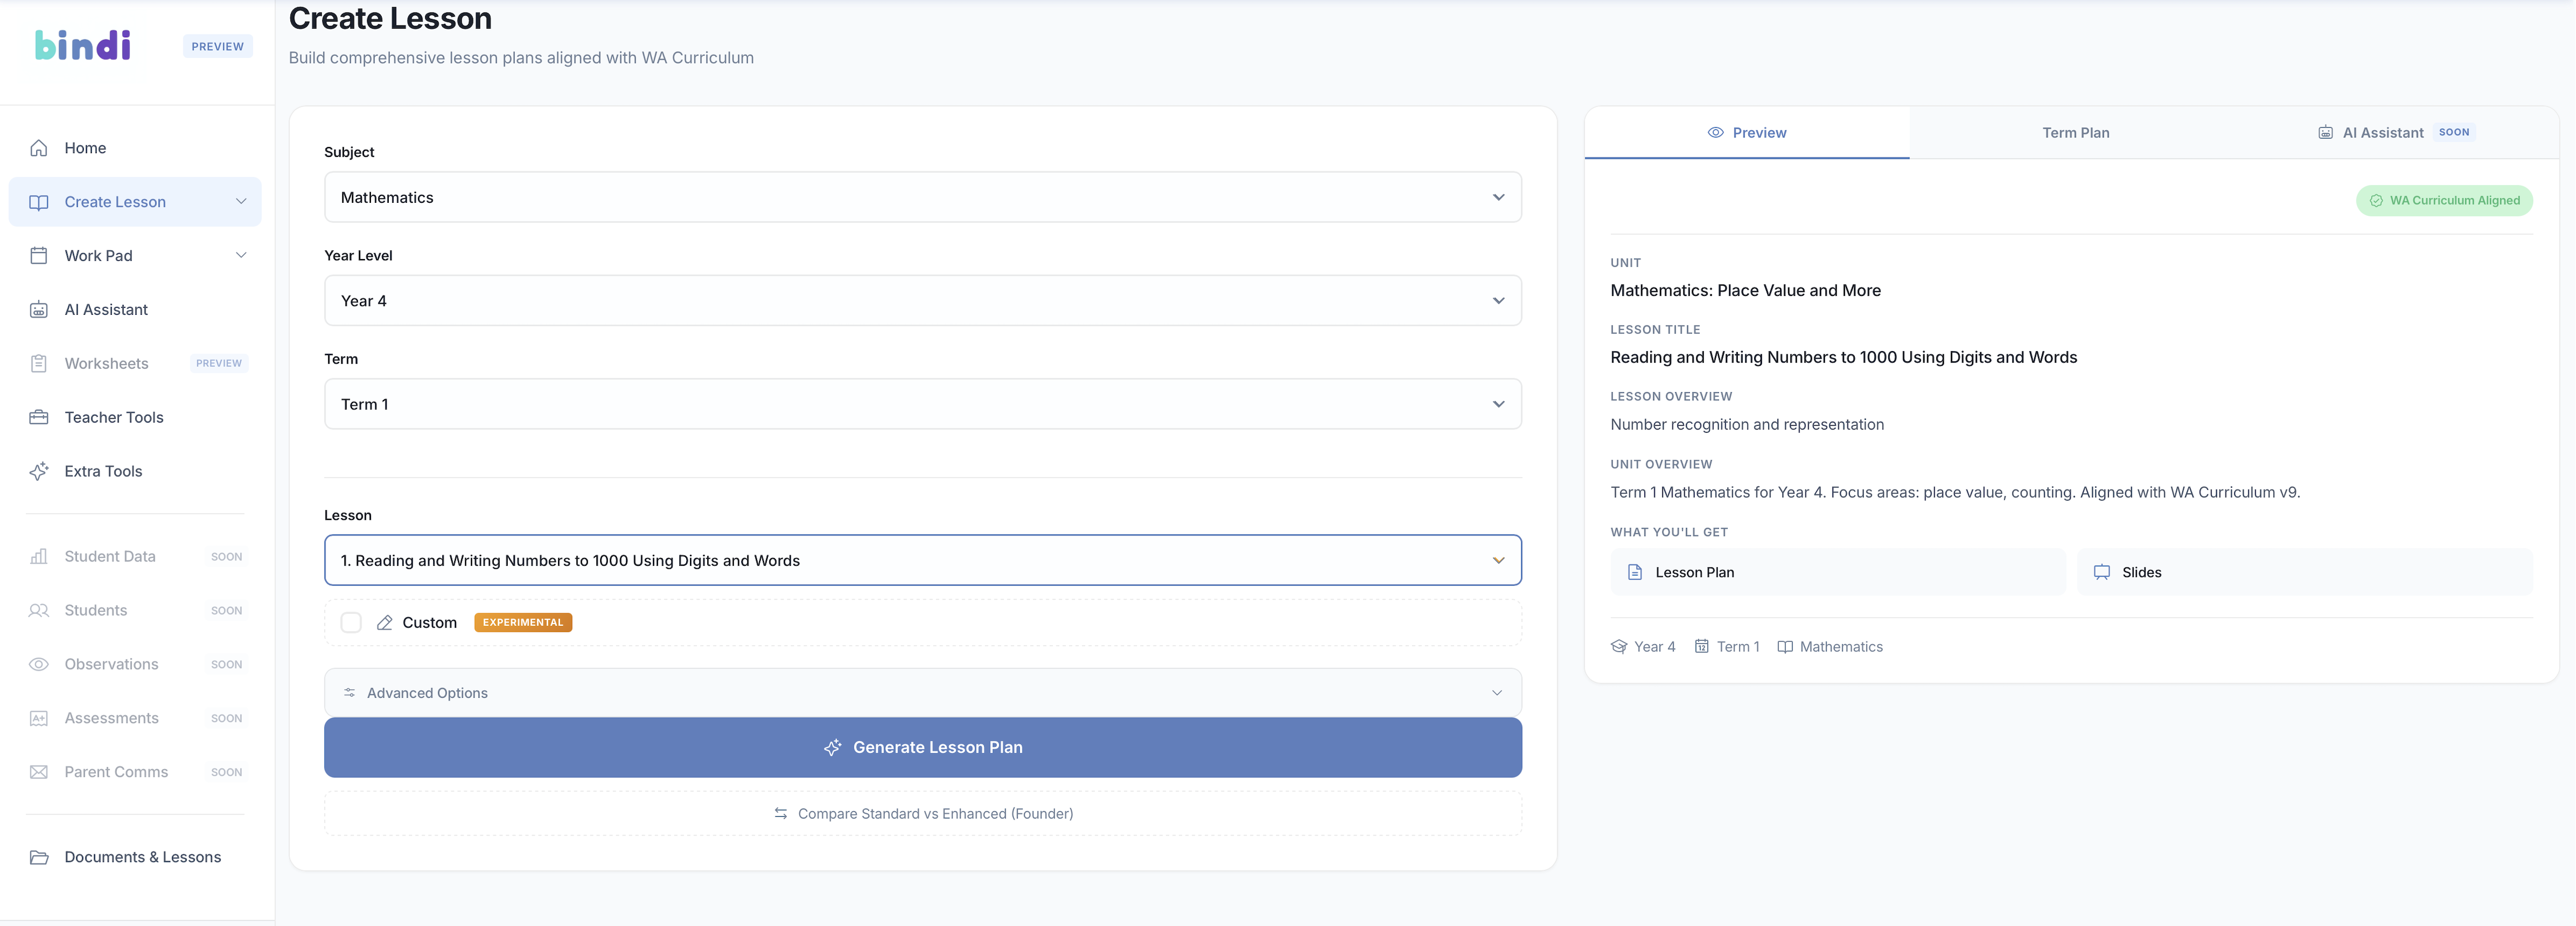Select the AI Assistant sidebar icon
Image resolution: width=2576 pixels, height=926 pixels.
(x=38, y=309)
